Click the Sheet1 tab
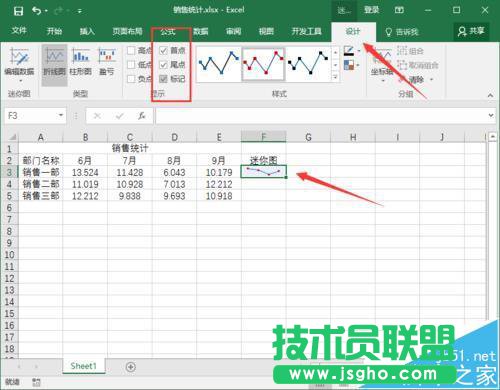Screen dimensions: 500x390 click(x=83, y=366)
